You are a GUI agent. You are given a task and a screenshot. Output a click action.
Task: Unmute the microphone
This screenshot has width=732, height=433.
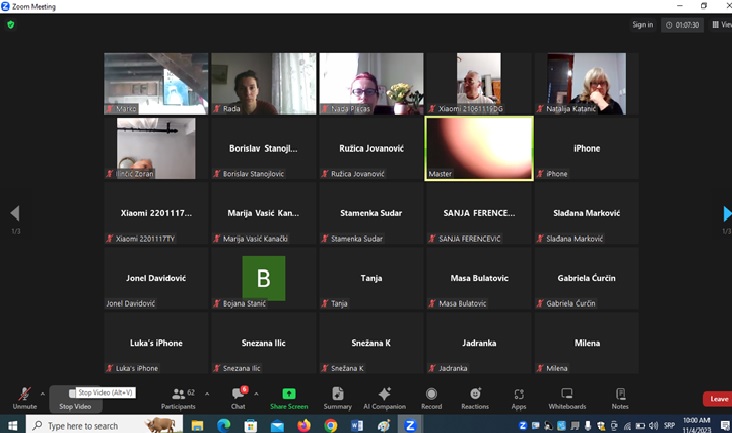25,398
